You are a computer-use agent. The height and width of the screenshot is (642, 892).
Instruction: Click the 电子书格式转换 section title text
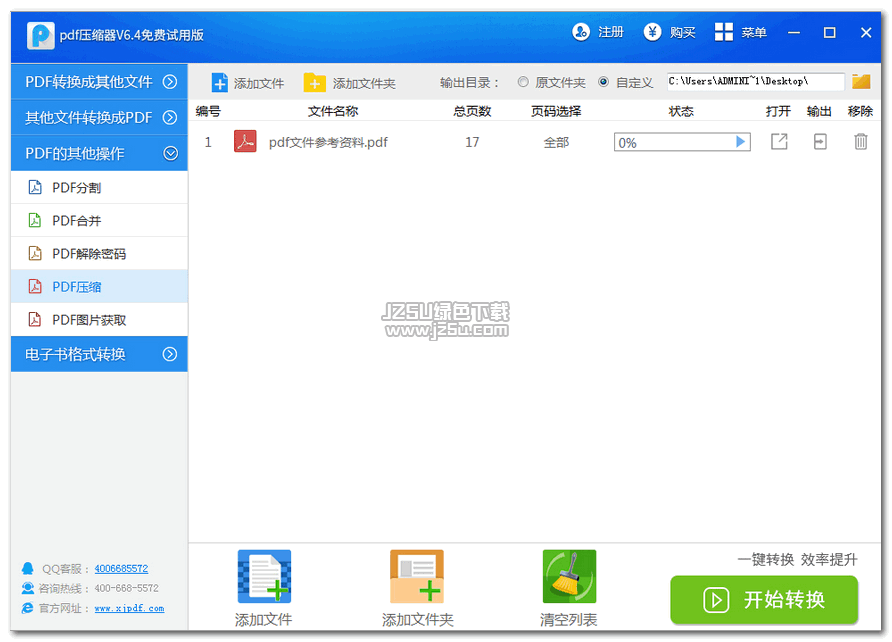click(x=75, y=354)
